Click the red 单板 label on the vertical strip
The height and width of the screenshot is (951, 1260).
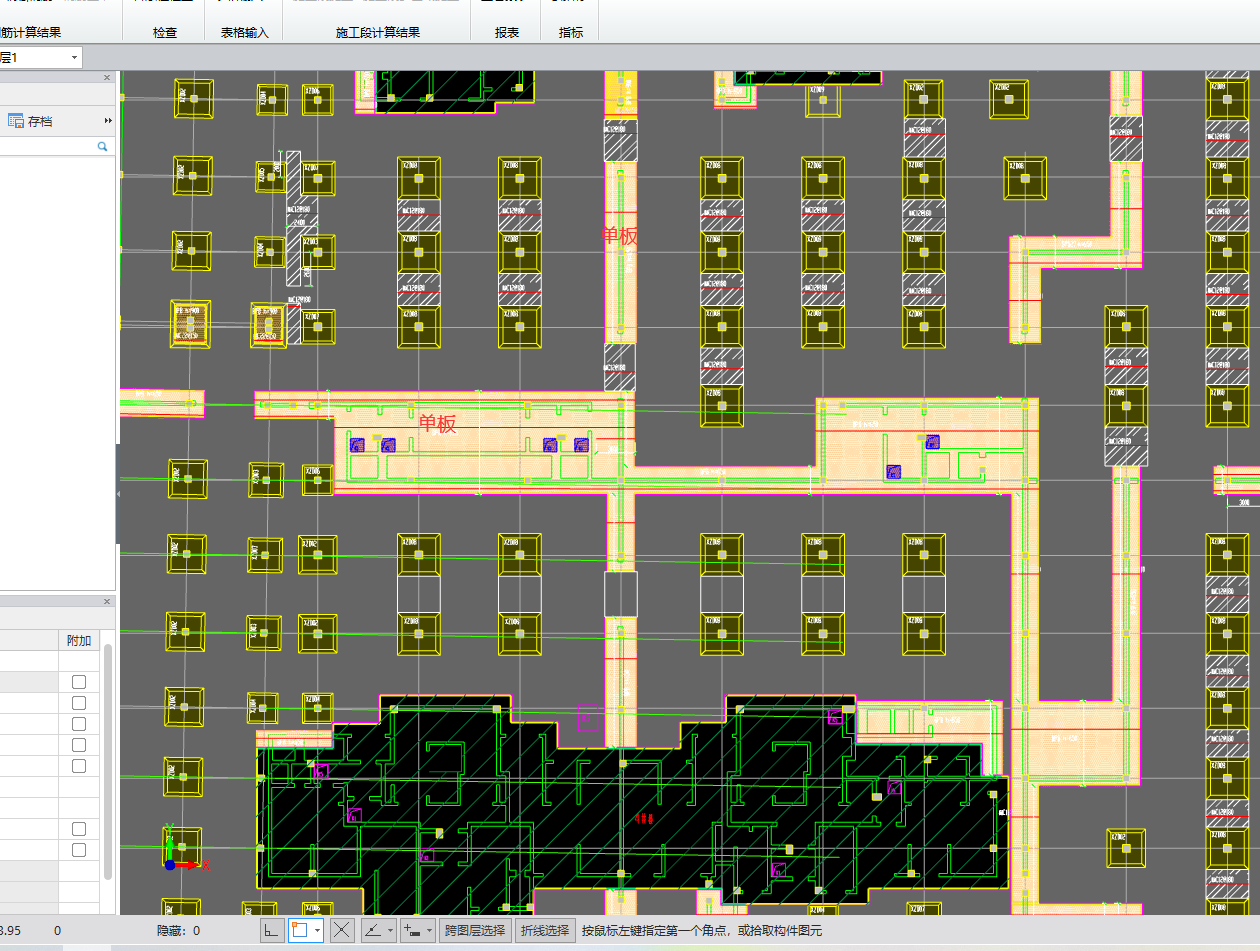(619, 236)
